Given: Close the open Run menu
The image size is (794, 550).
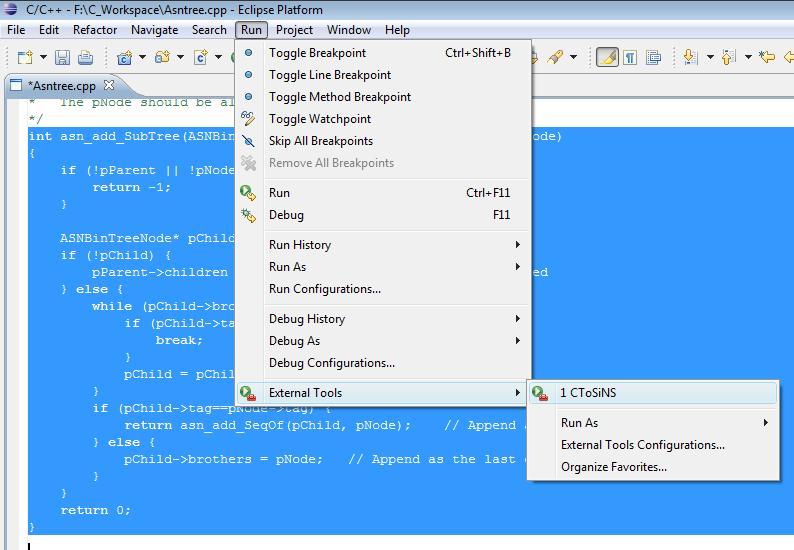Looking at the screenshot, I should tap(251, 30).
